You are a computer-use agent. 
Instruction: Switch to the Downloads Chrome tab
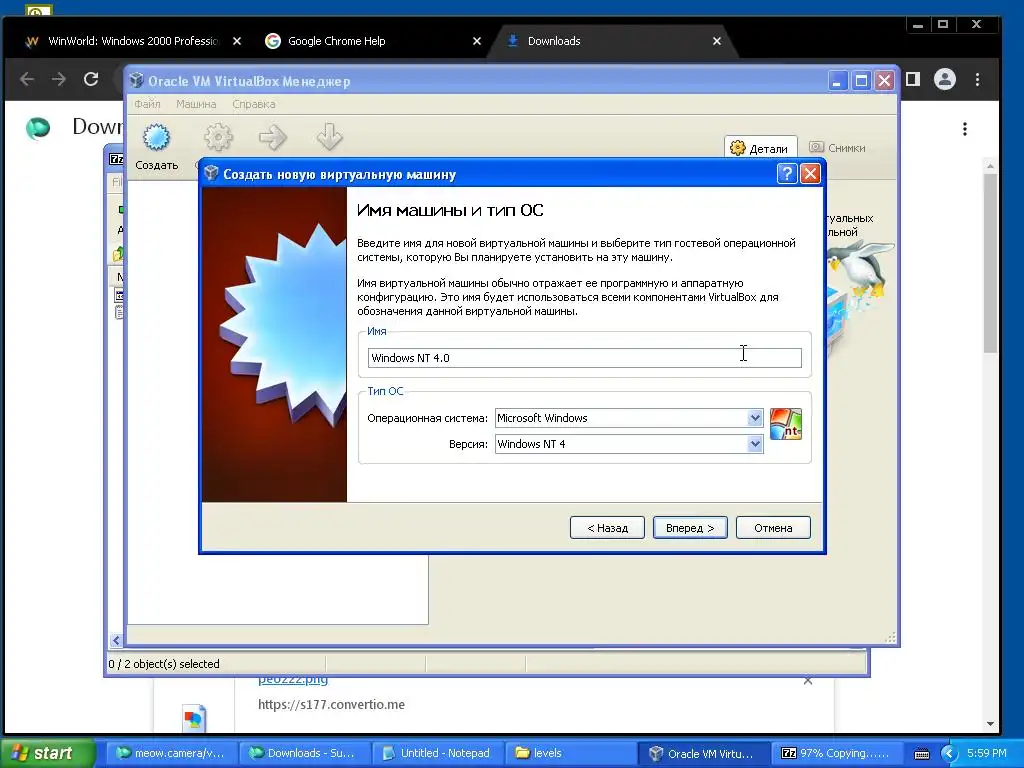click(554, 41)
